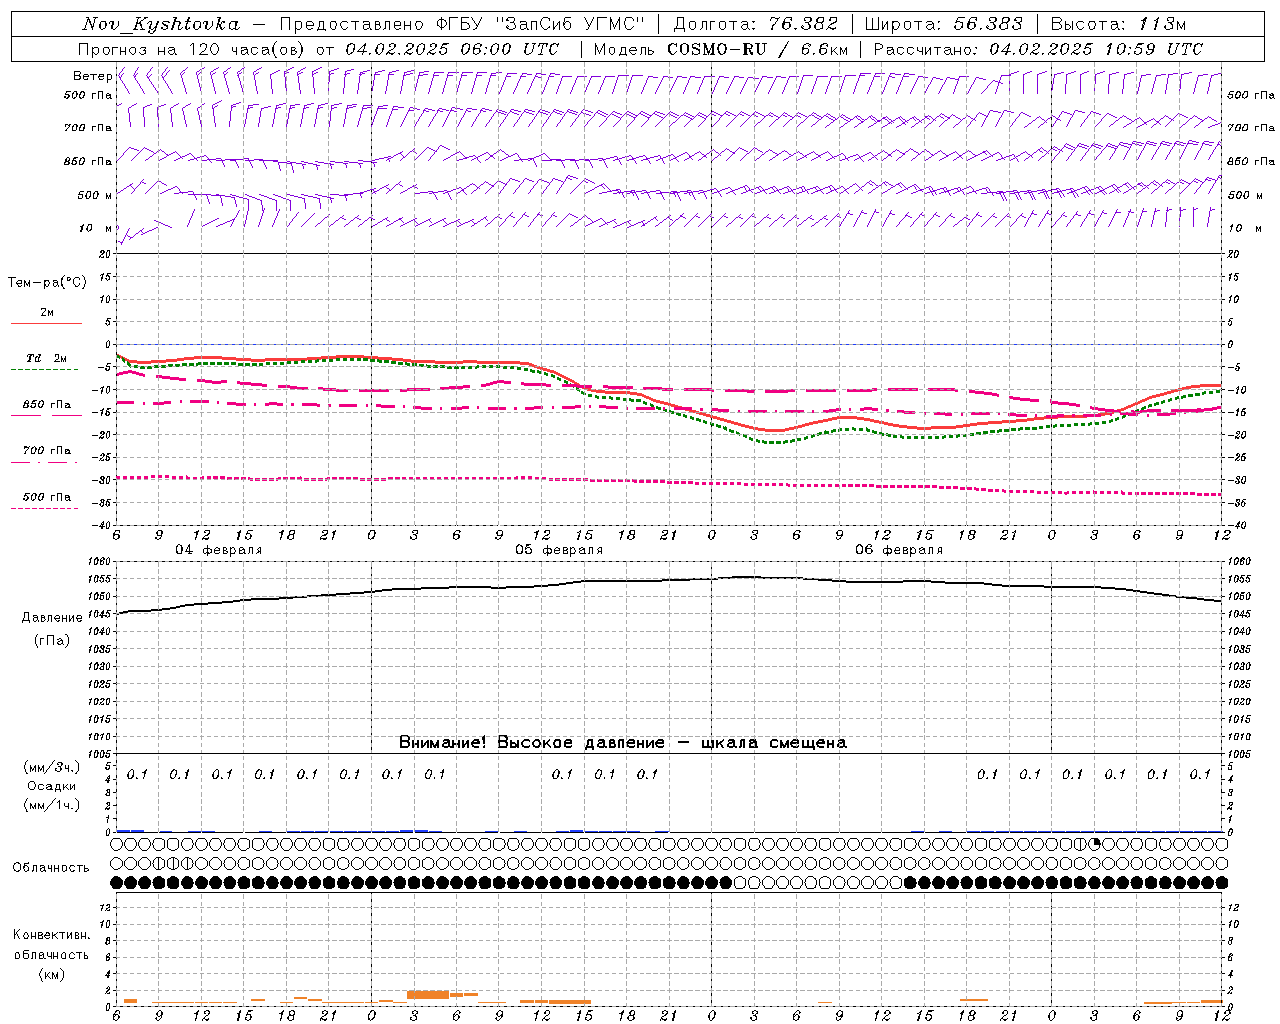Image resolution: width=1280 pixels, height=1024 pixels.
Task: Click the 'Ветер' wind panel label
Action: click(92, 76)
